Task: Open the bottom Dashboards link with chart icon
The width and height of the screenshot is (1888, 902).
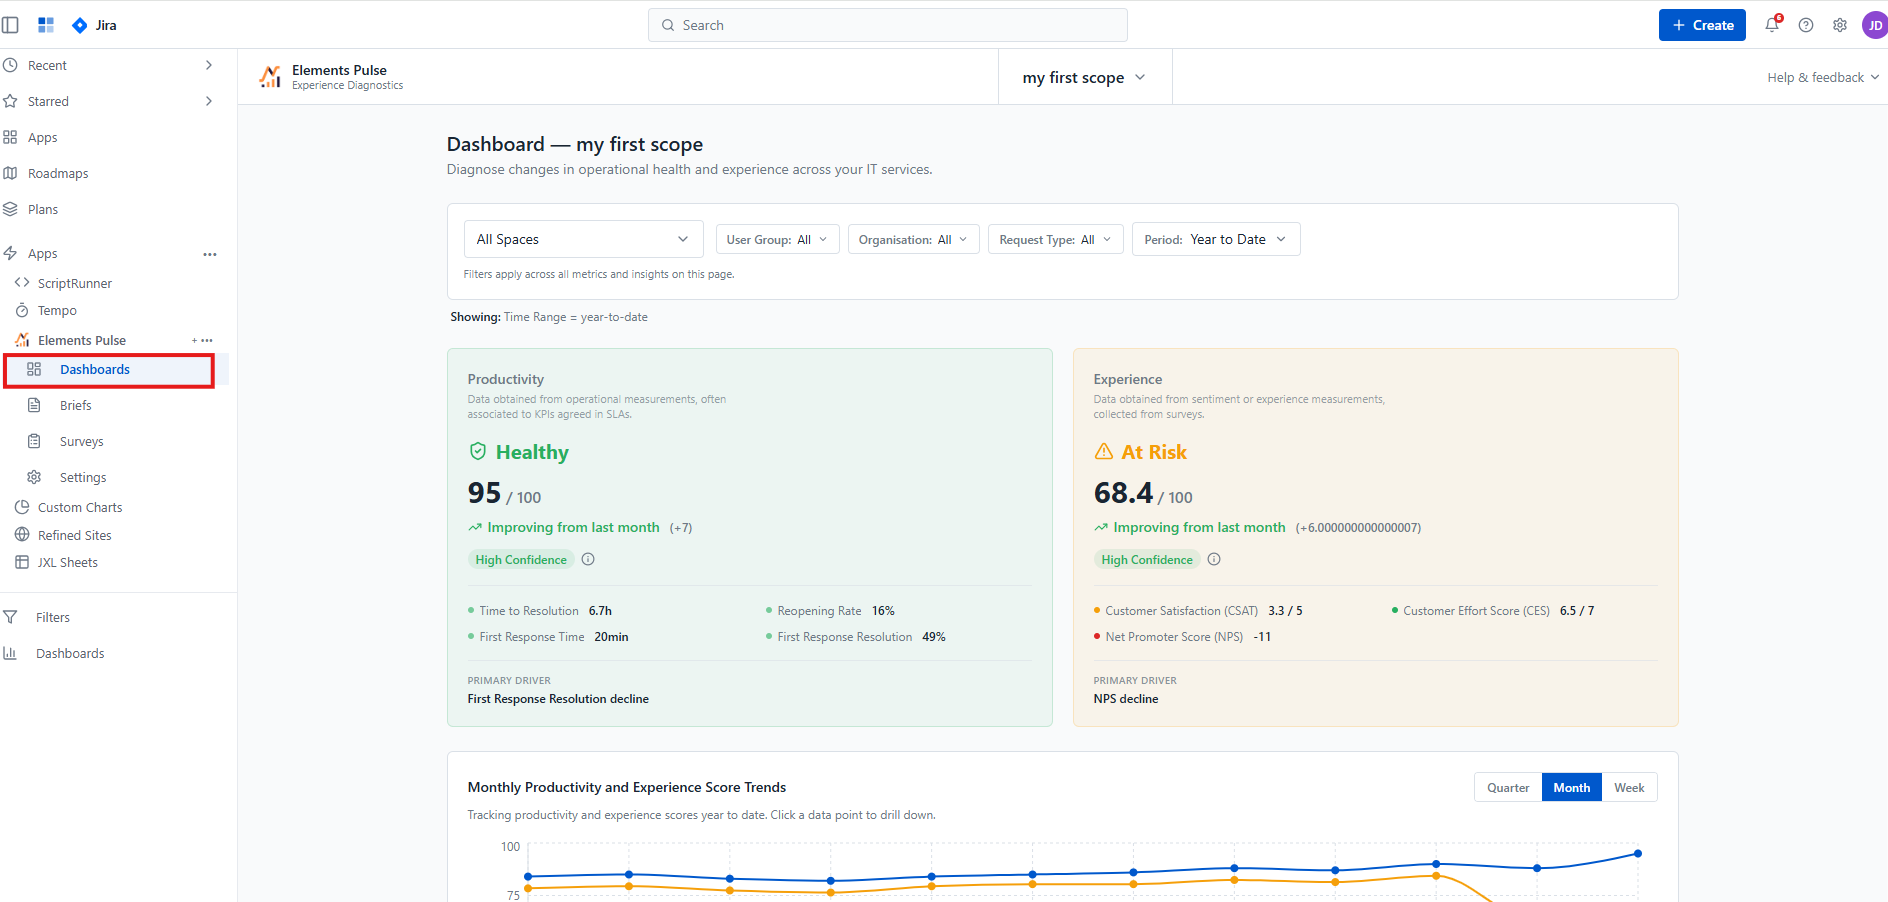Action: point(70,653)
